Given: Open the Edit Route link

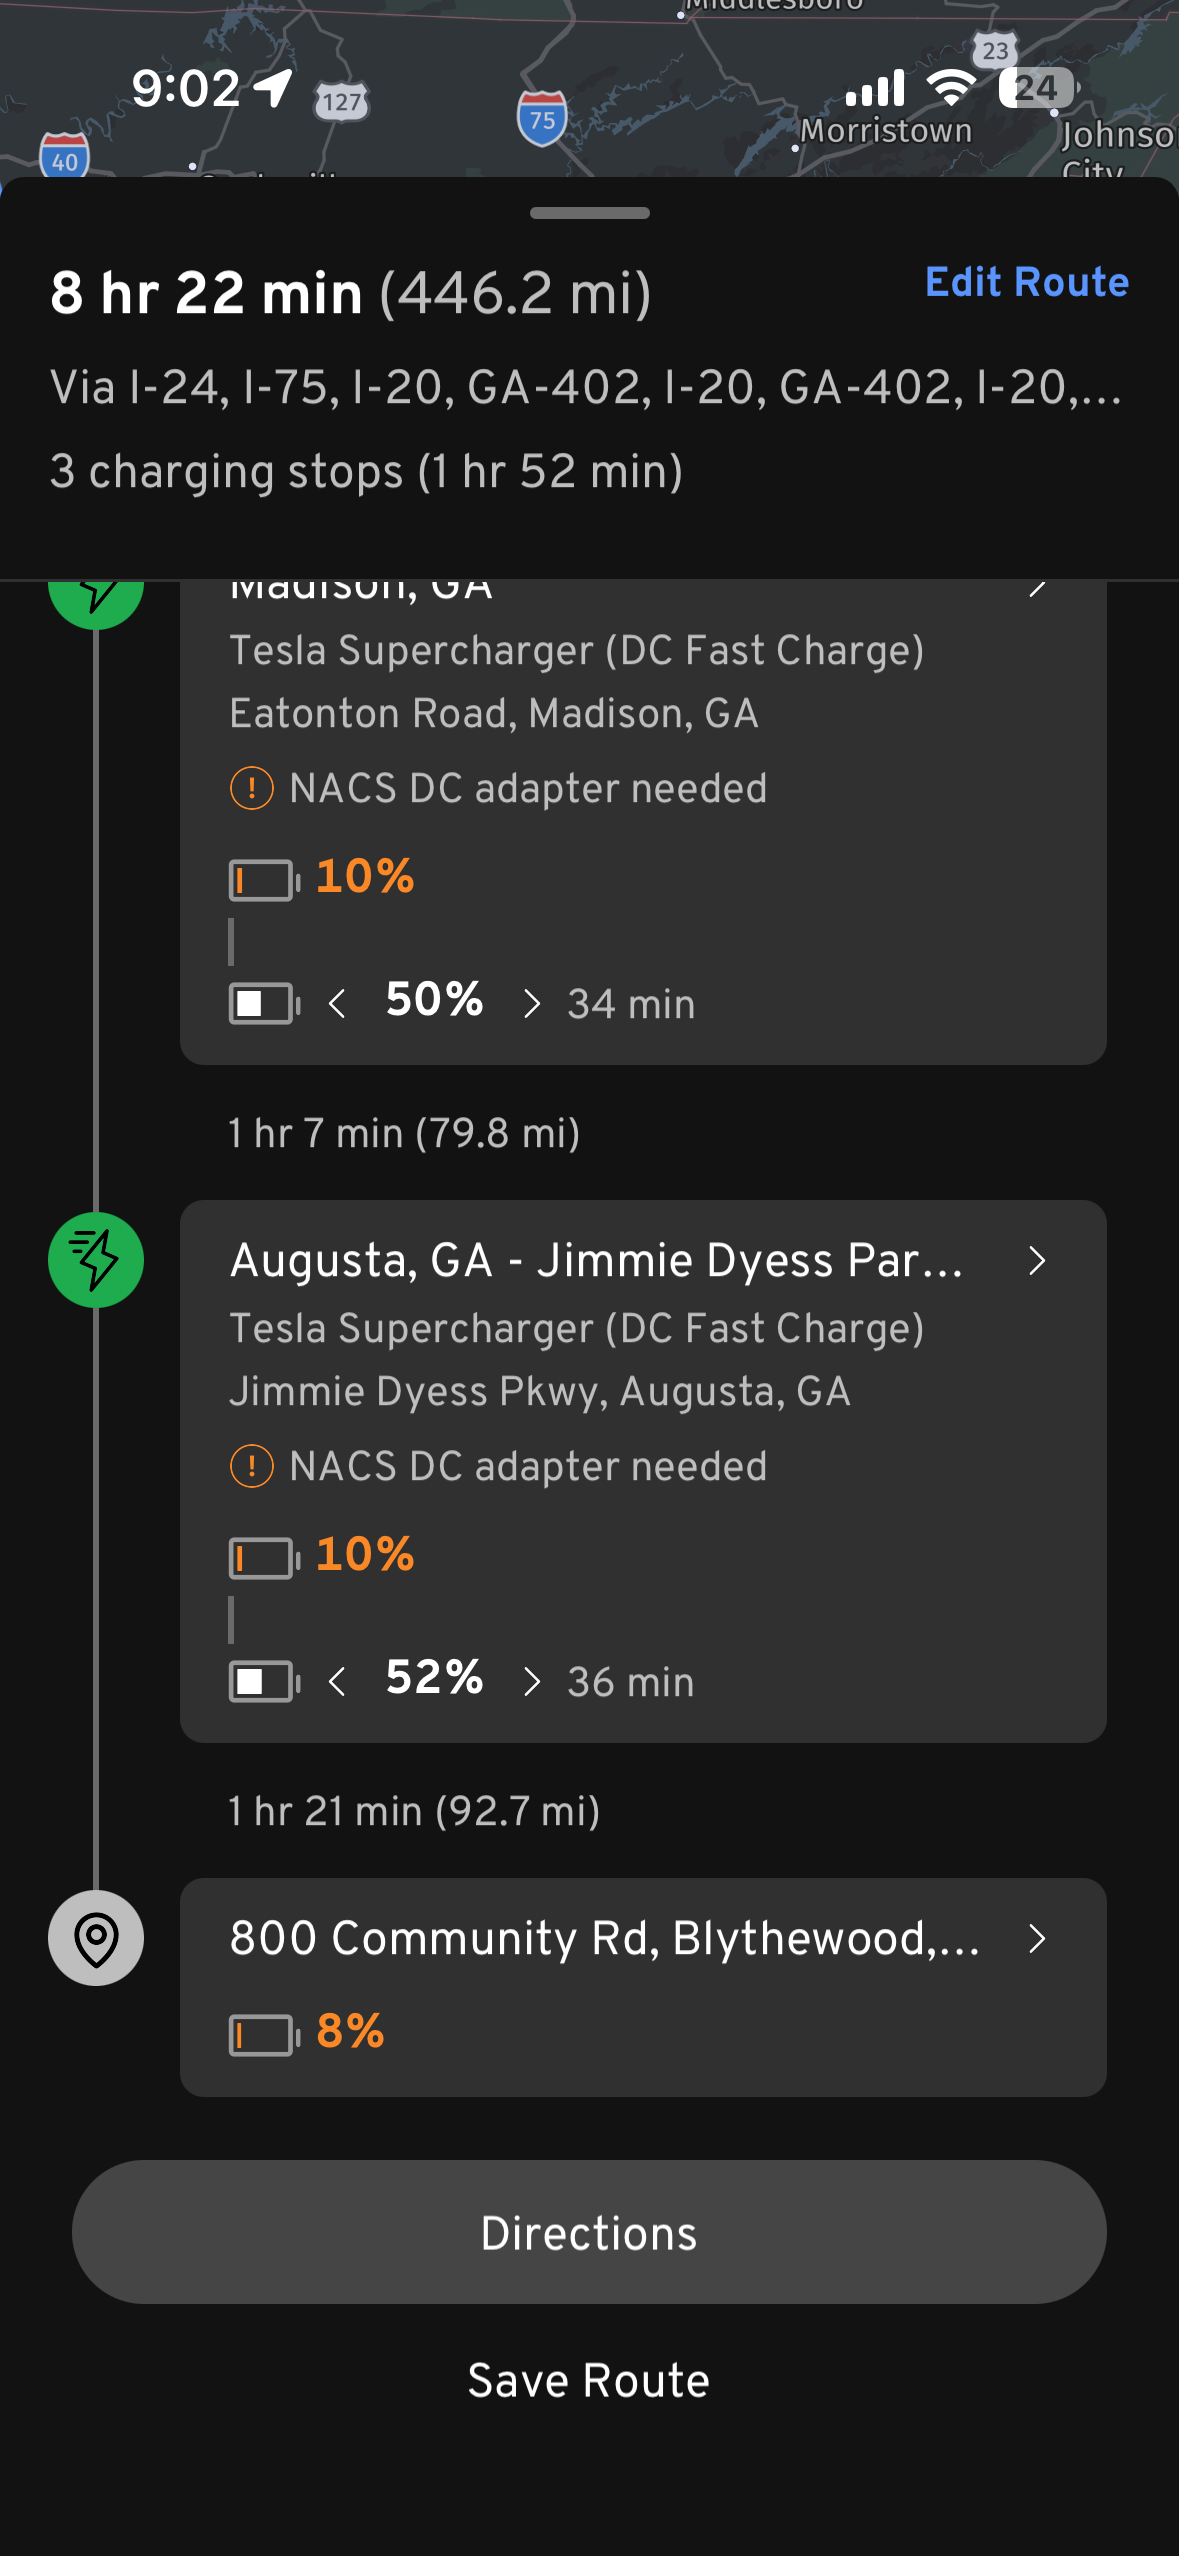Looking at the screenshot, I should point(1026,283).
